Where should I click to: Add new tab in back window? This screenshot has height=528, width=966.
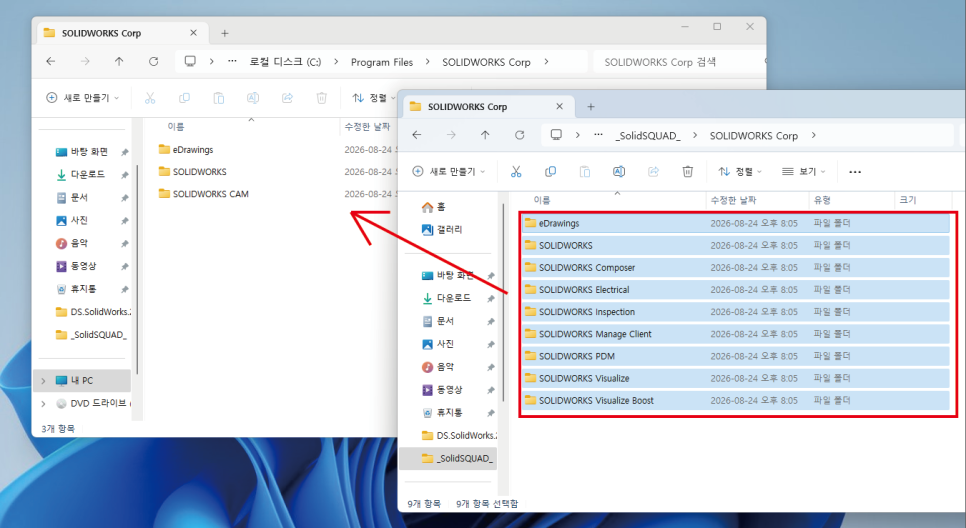[x=225, y=33]
